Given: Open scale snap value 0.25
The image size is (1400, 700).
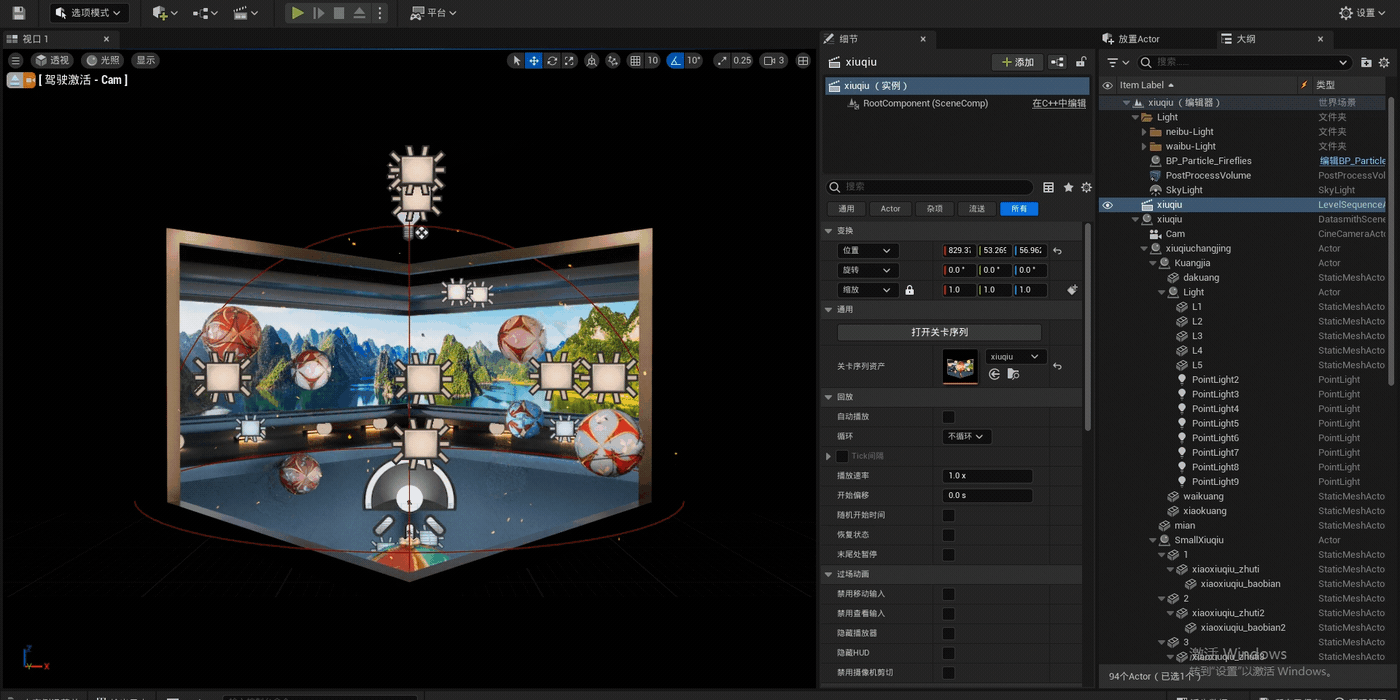Looking at the screenshot, I should pos(742,61).
